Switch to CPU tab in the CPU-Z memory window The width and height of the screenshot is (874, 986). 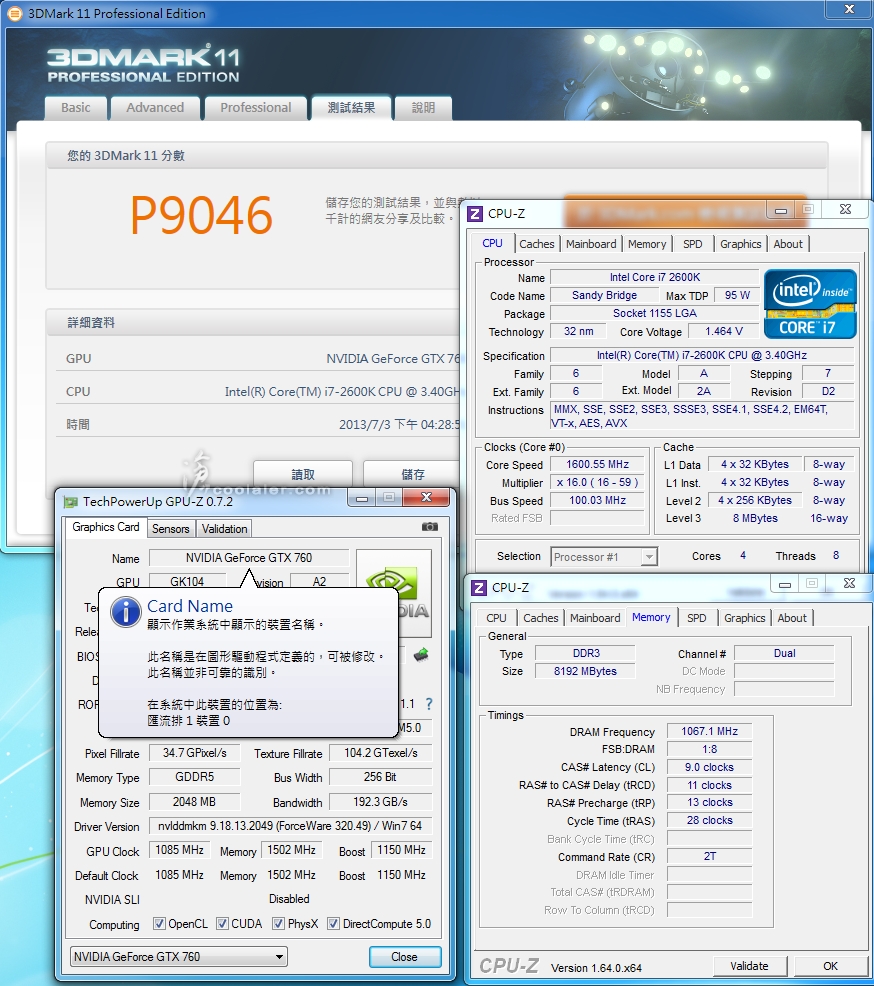click(496, 618)
